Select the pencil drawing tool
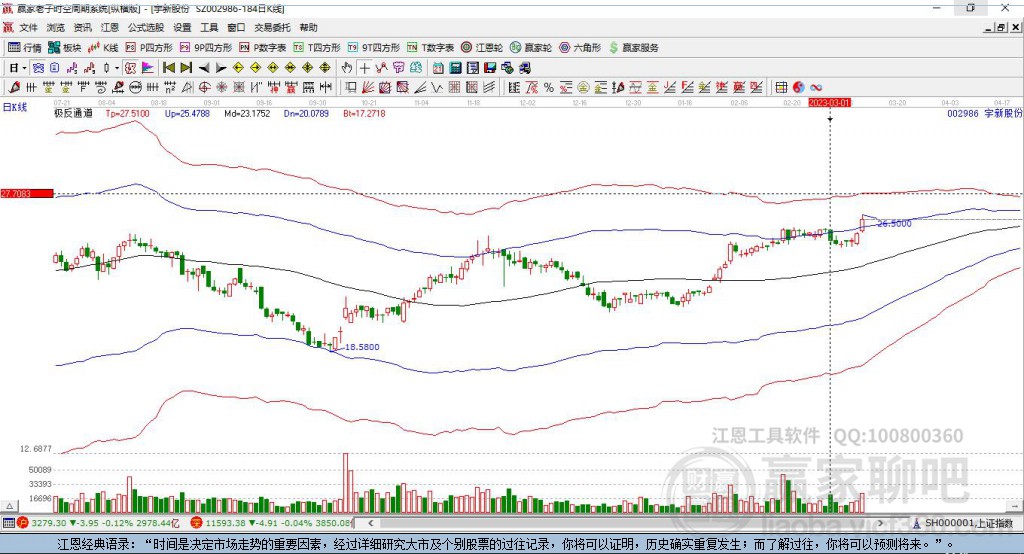This screenshot has height=554, width=1024. 14,87
